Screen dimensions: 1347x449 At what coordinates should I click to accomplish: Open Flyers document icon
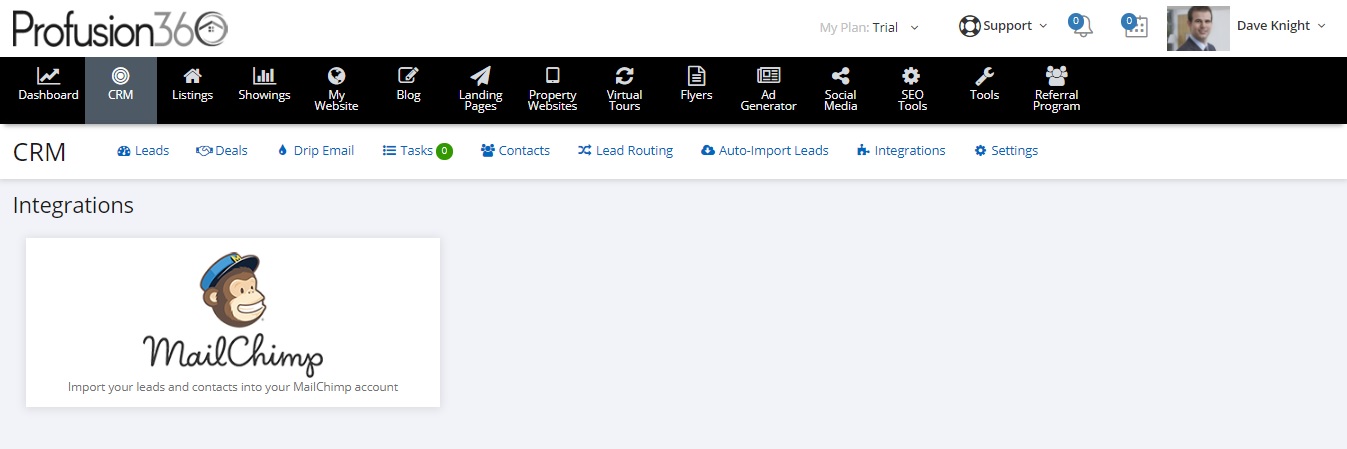(x=696, y=76)
